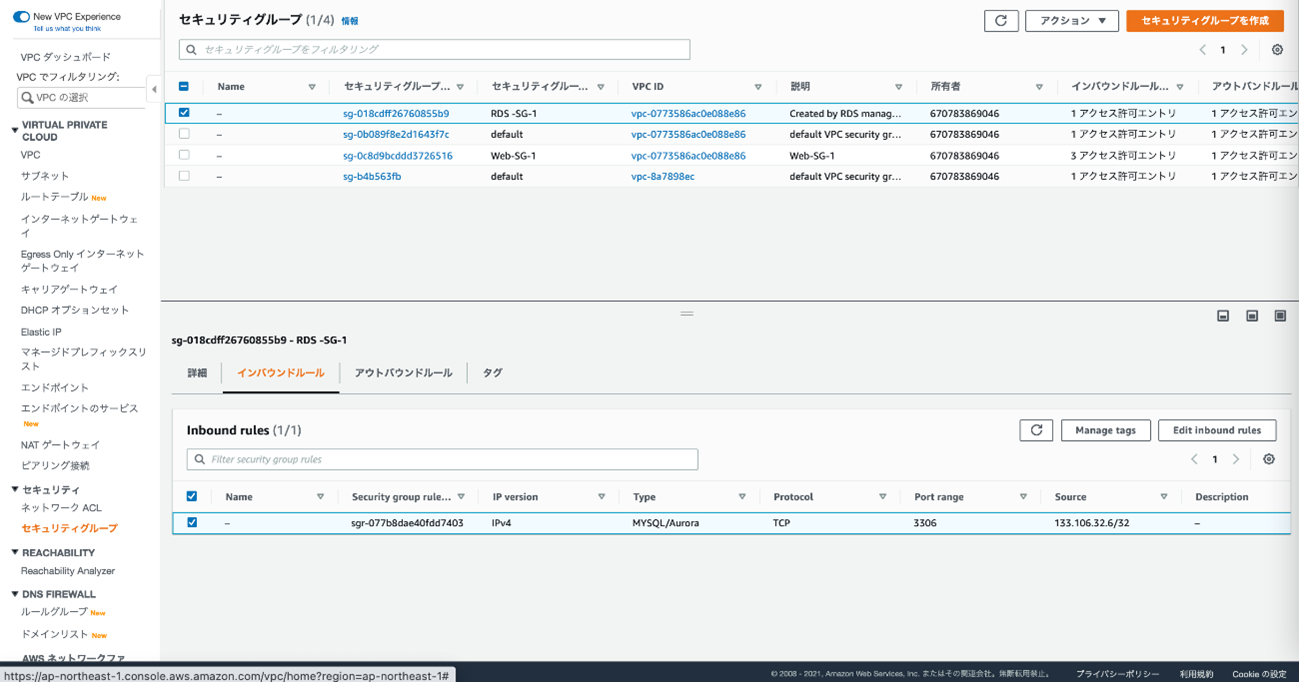Toggle the New VPC Experience switch
The width and height of the screenshot is (1299, 682).
[21, 17]
